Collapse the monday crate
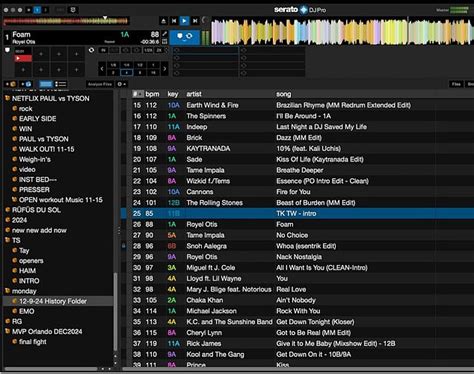This screenshot has width=474, height=374. coord(7,291)
